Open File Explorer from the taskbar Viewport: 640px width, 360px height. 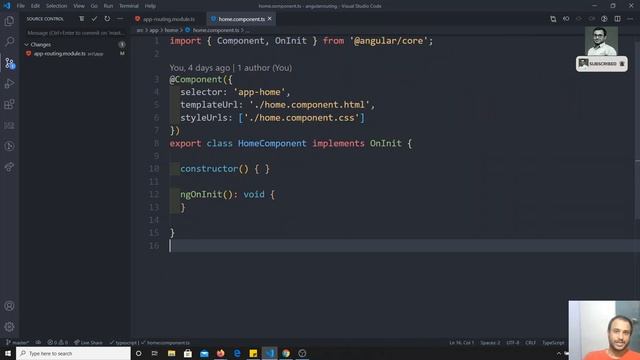[x=171, y=353]
